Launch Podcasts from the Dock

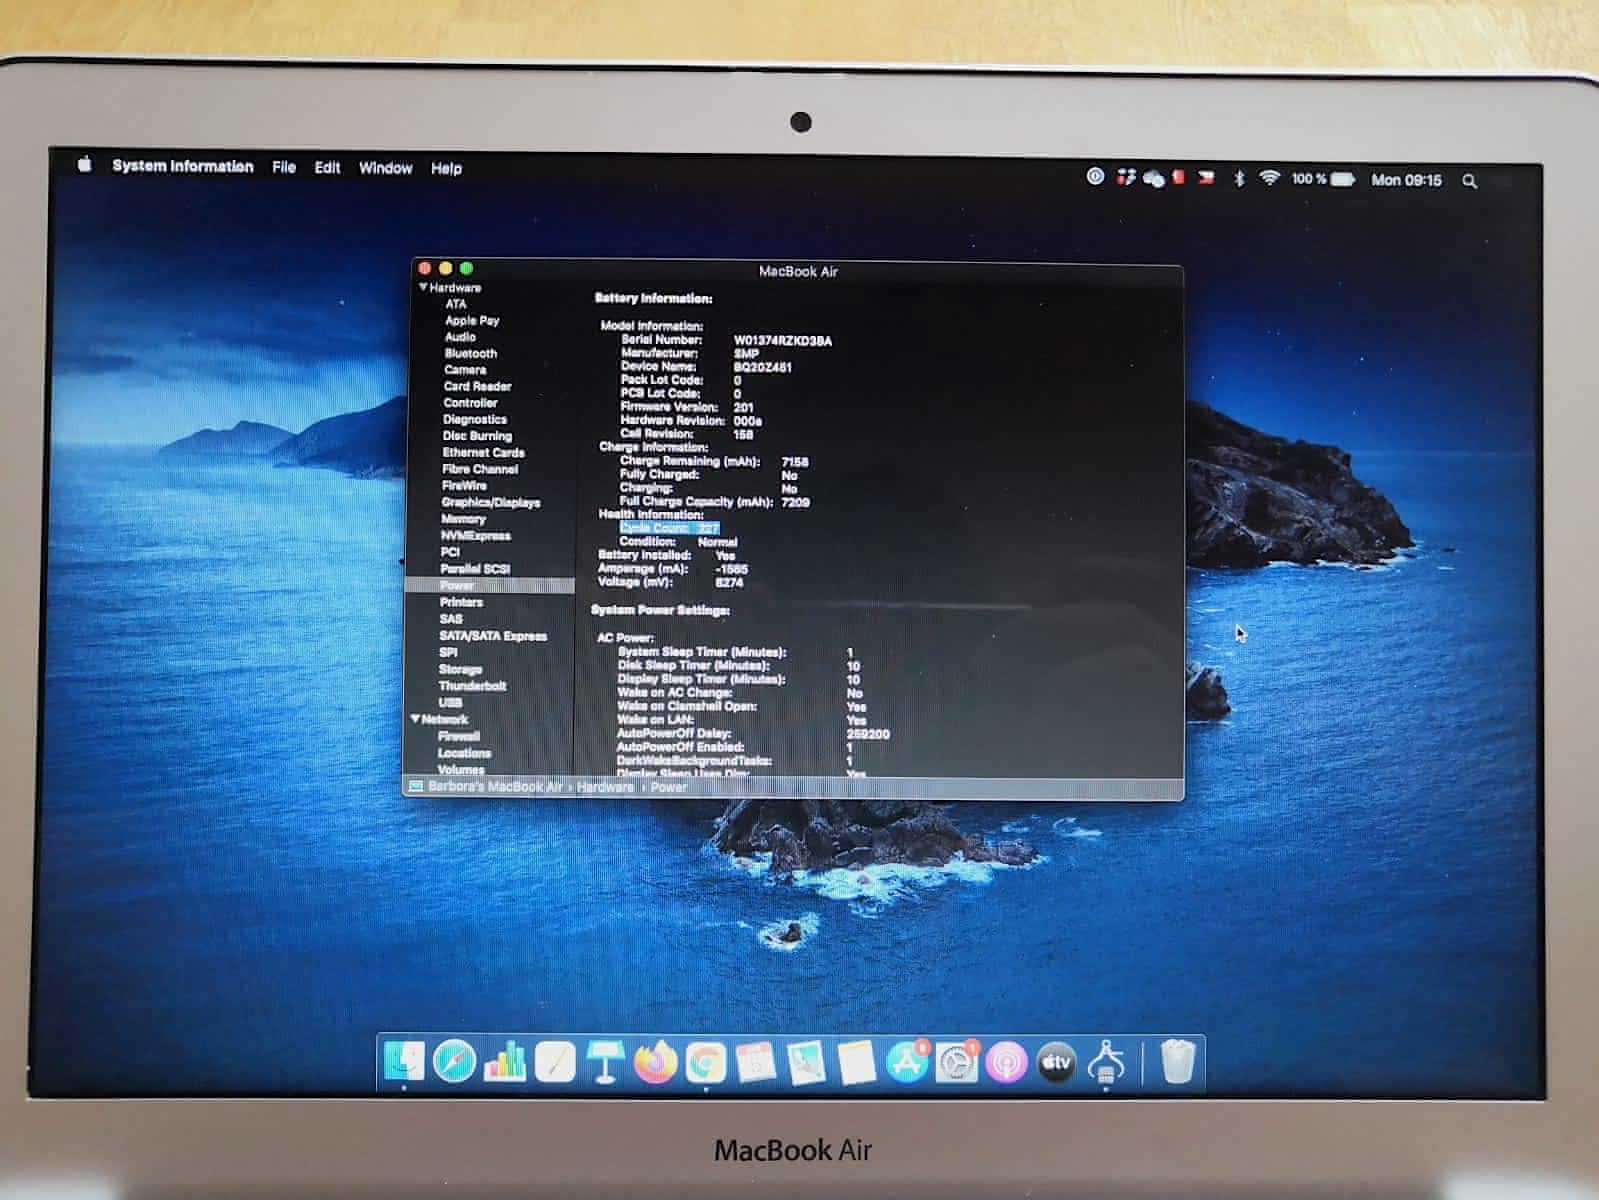pyautogui.click(x=1007, y=1062)
